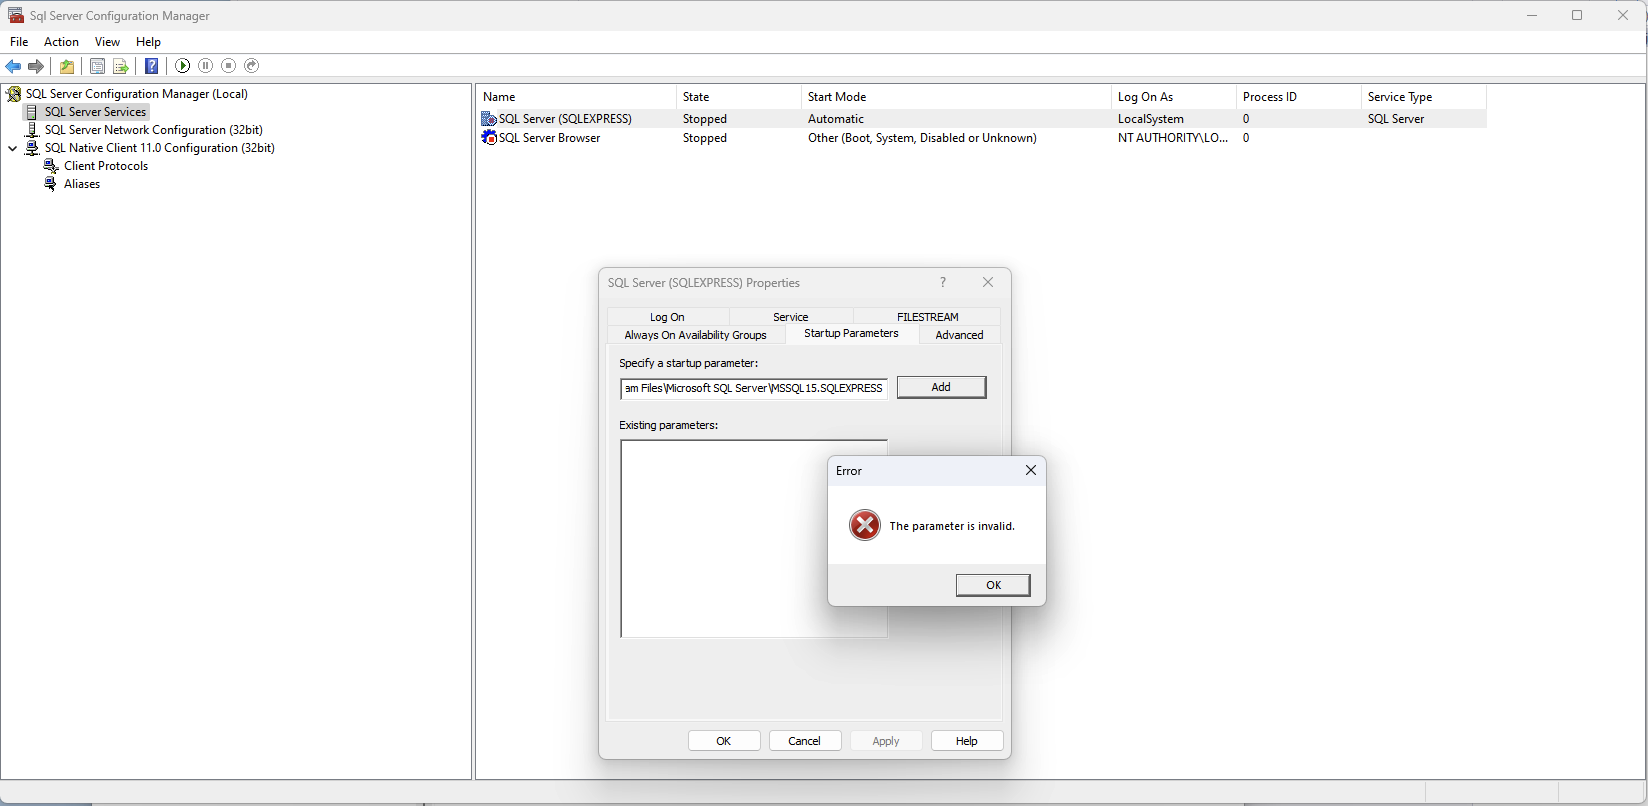Switch to the FILESTREAM tab
The height and width of the screenshot is (806, 1648).
tap(927, 317)
